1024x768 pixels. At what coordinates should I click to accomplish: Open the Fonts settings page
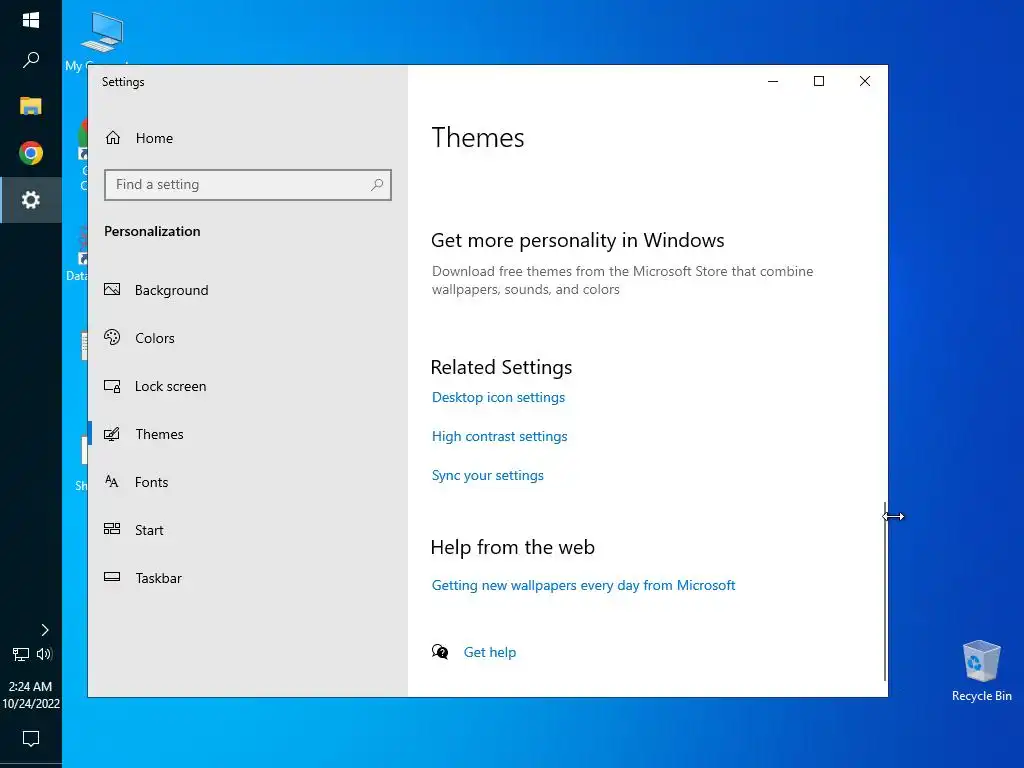(x=152, y=483)
